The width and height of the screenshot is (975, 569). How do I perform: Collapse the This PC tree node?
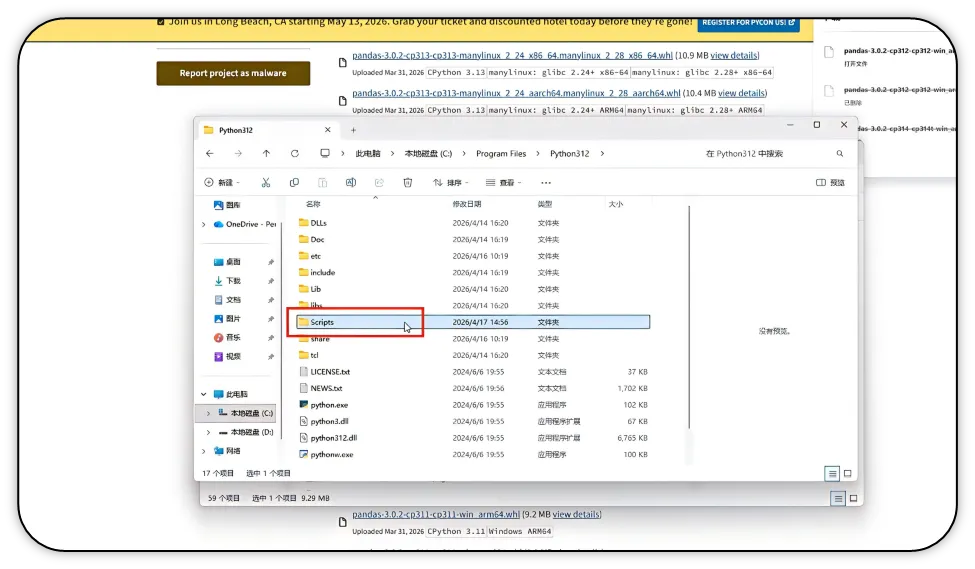204,394
